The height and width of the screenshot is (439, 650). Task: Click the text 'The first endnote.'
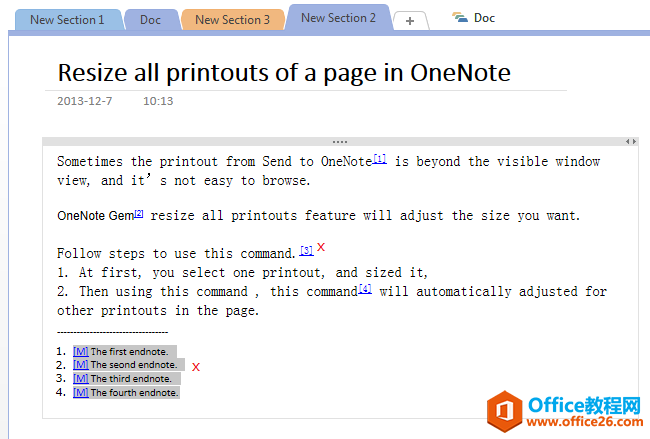pyautogui.click(x=129, y=352)
